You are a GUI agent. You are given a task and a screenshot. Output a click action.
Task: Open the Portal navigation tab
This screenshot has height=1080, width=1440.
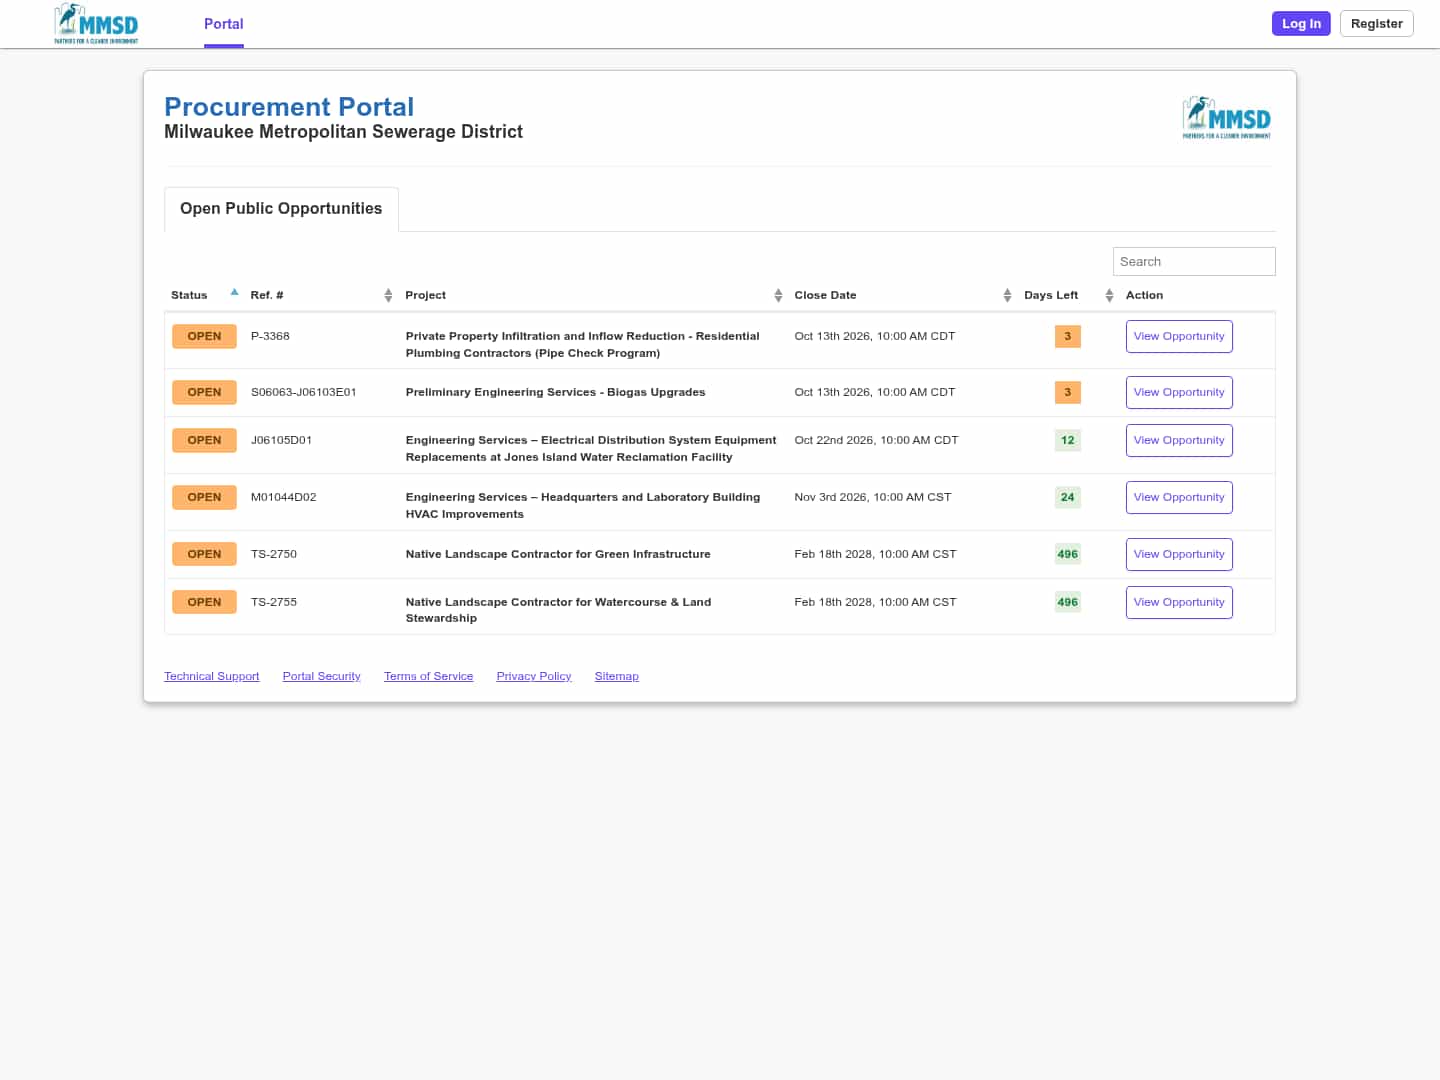[x=224, y=24]
